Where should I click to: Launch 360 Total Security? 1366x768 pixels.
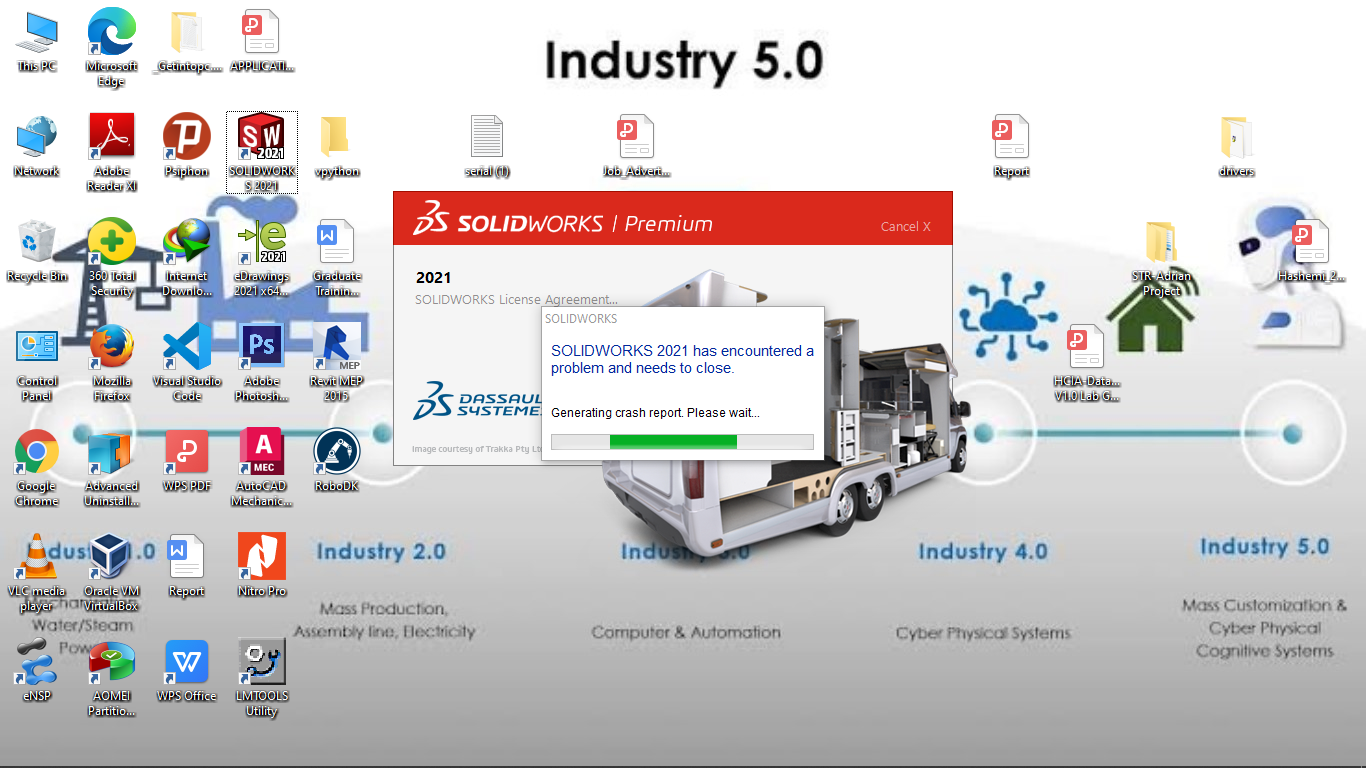[x=111, y=257]
